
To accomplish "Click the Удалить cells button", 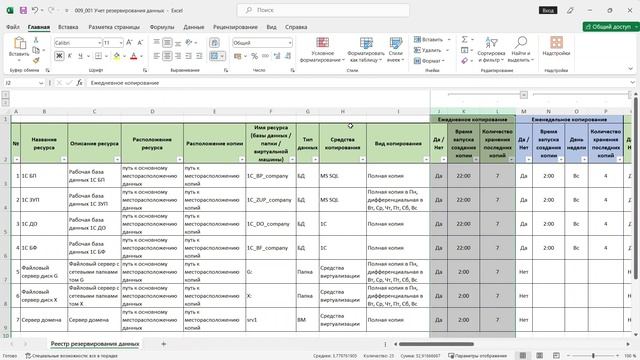I will point(431,50).
